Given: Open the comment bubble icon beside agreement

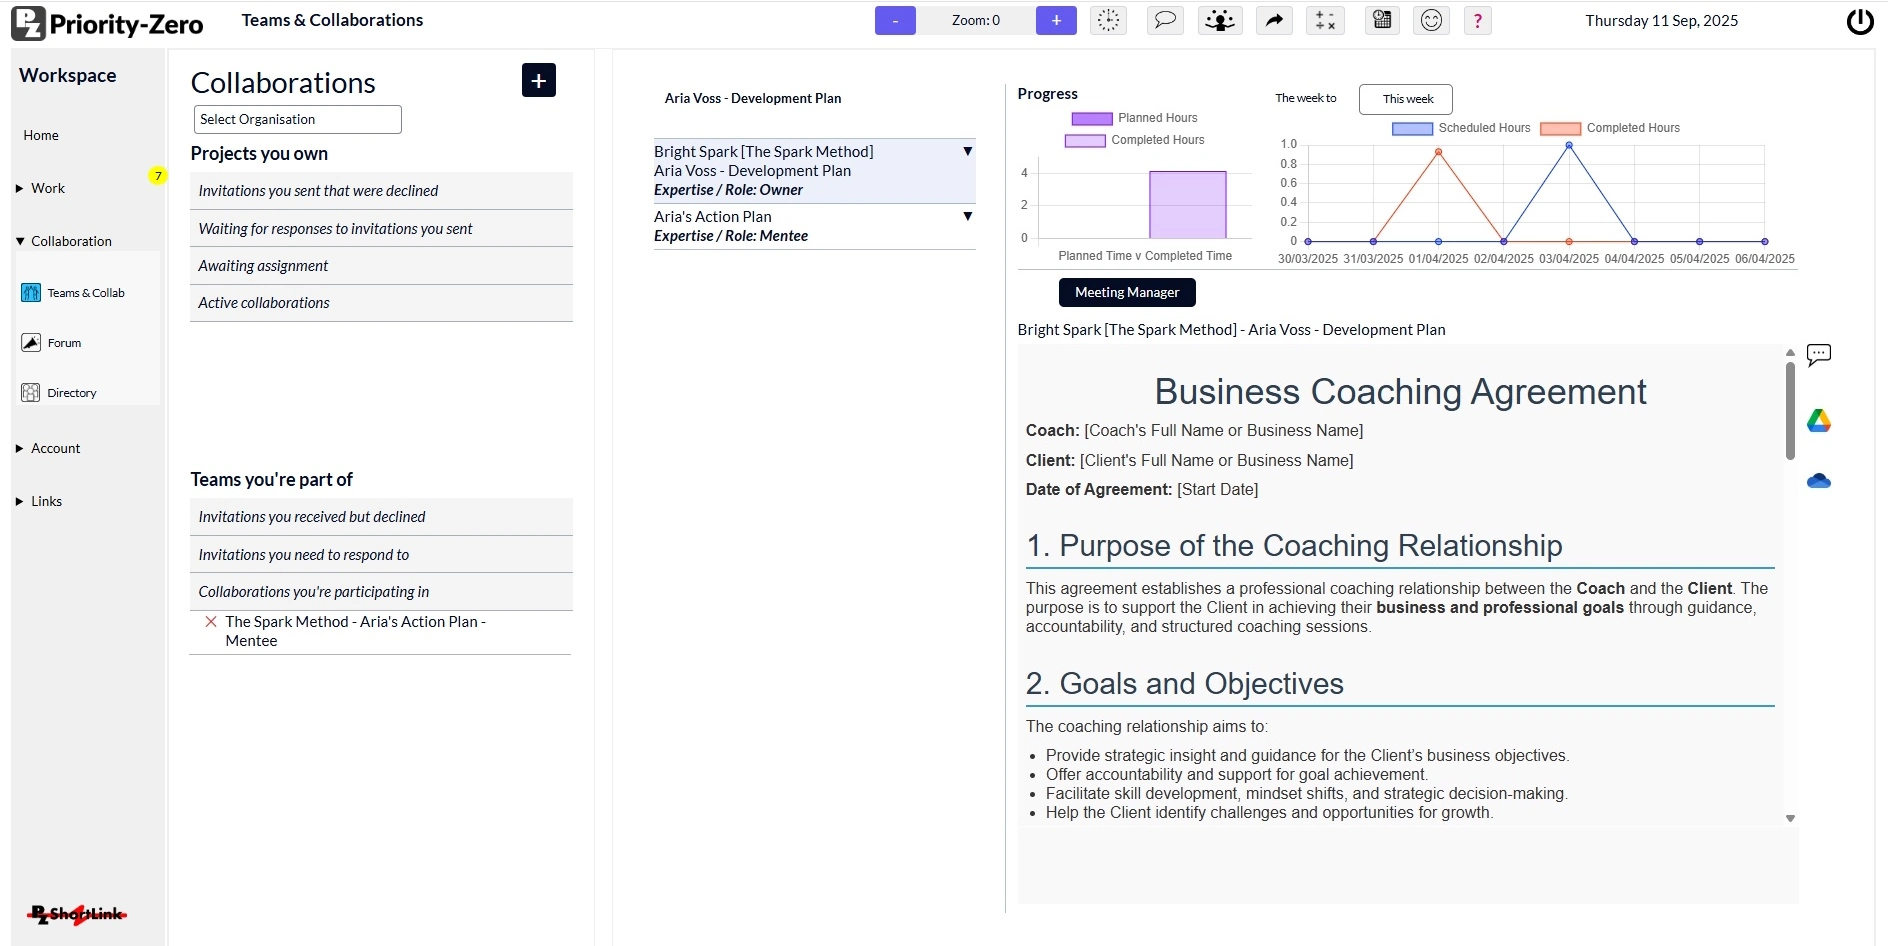Looking at the screenshot, I should [x=1818, y=355].
